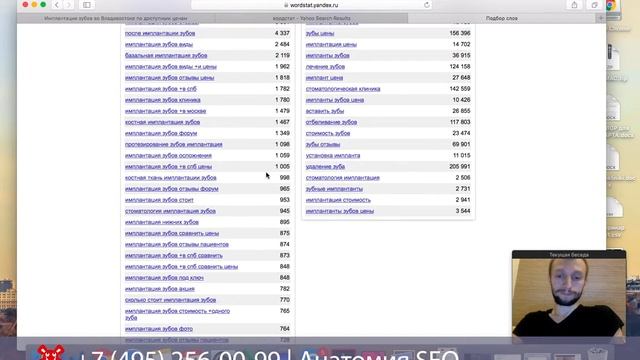Open link стоимость зубов
The width and height of the screenshot is (640, 360).
tap(328, 133)
